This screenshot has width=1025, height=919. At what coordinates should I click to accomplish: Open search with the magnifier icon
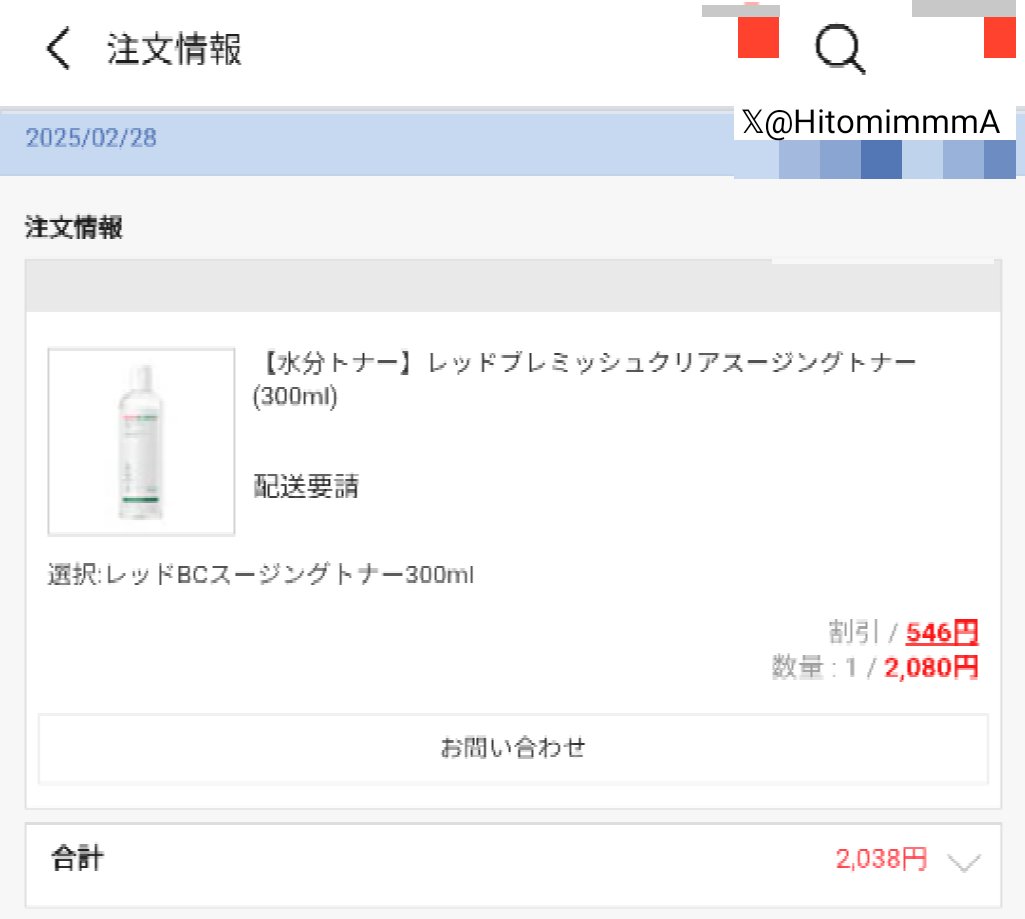[839, 48]
